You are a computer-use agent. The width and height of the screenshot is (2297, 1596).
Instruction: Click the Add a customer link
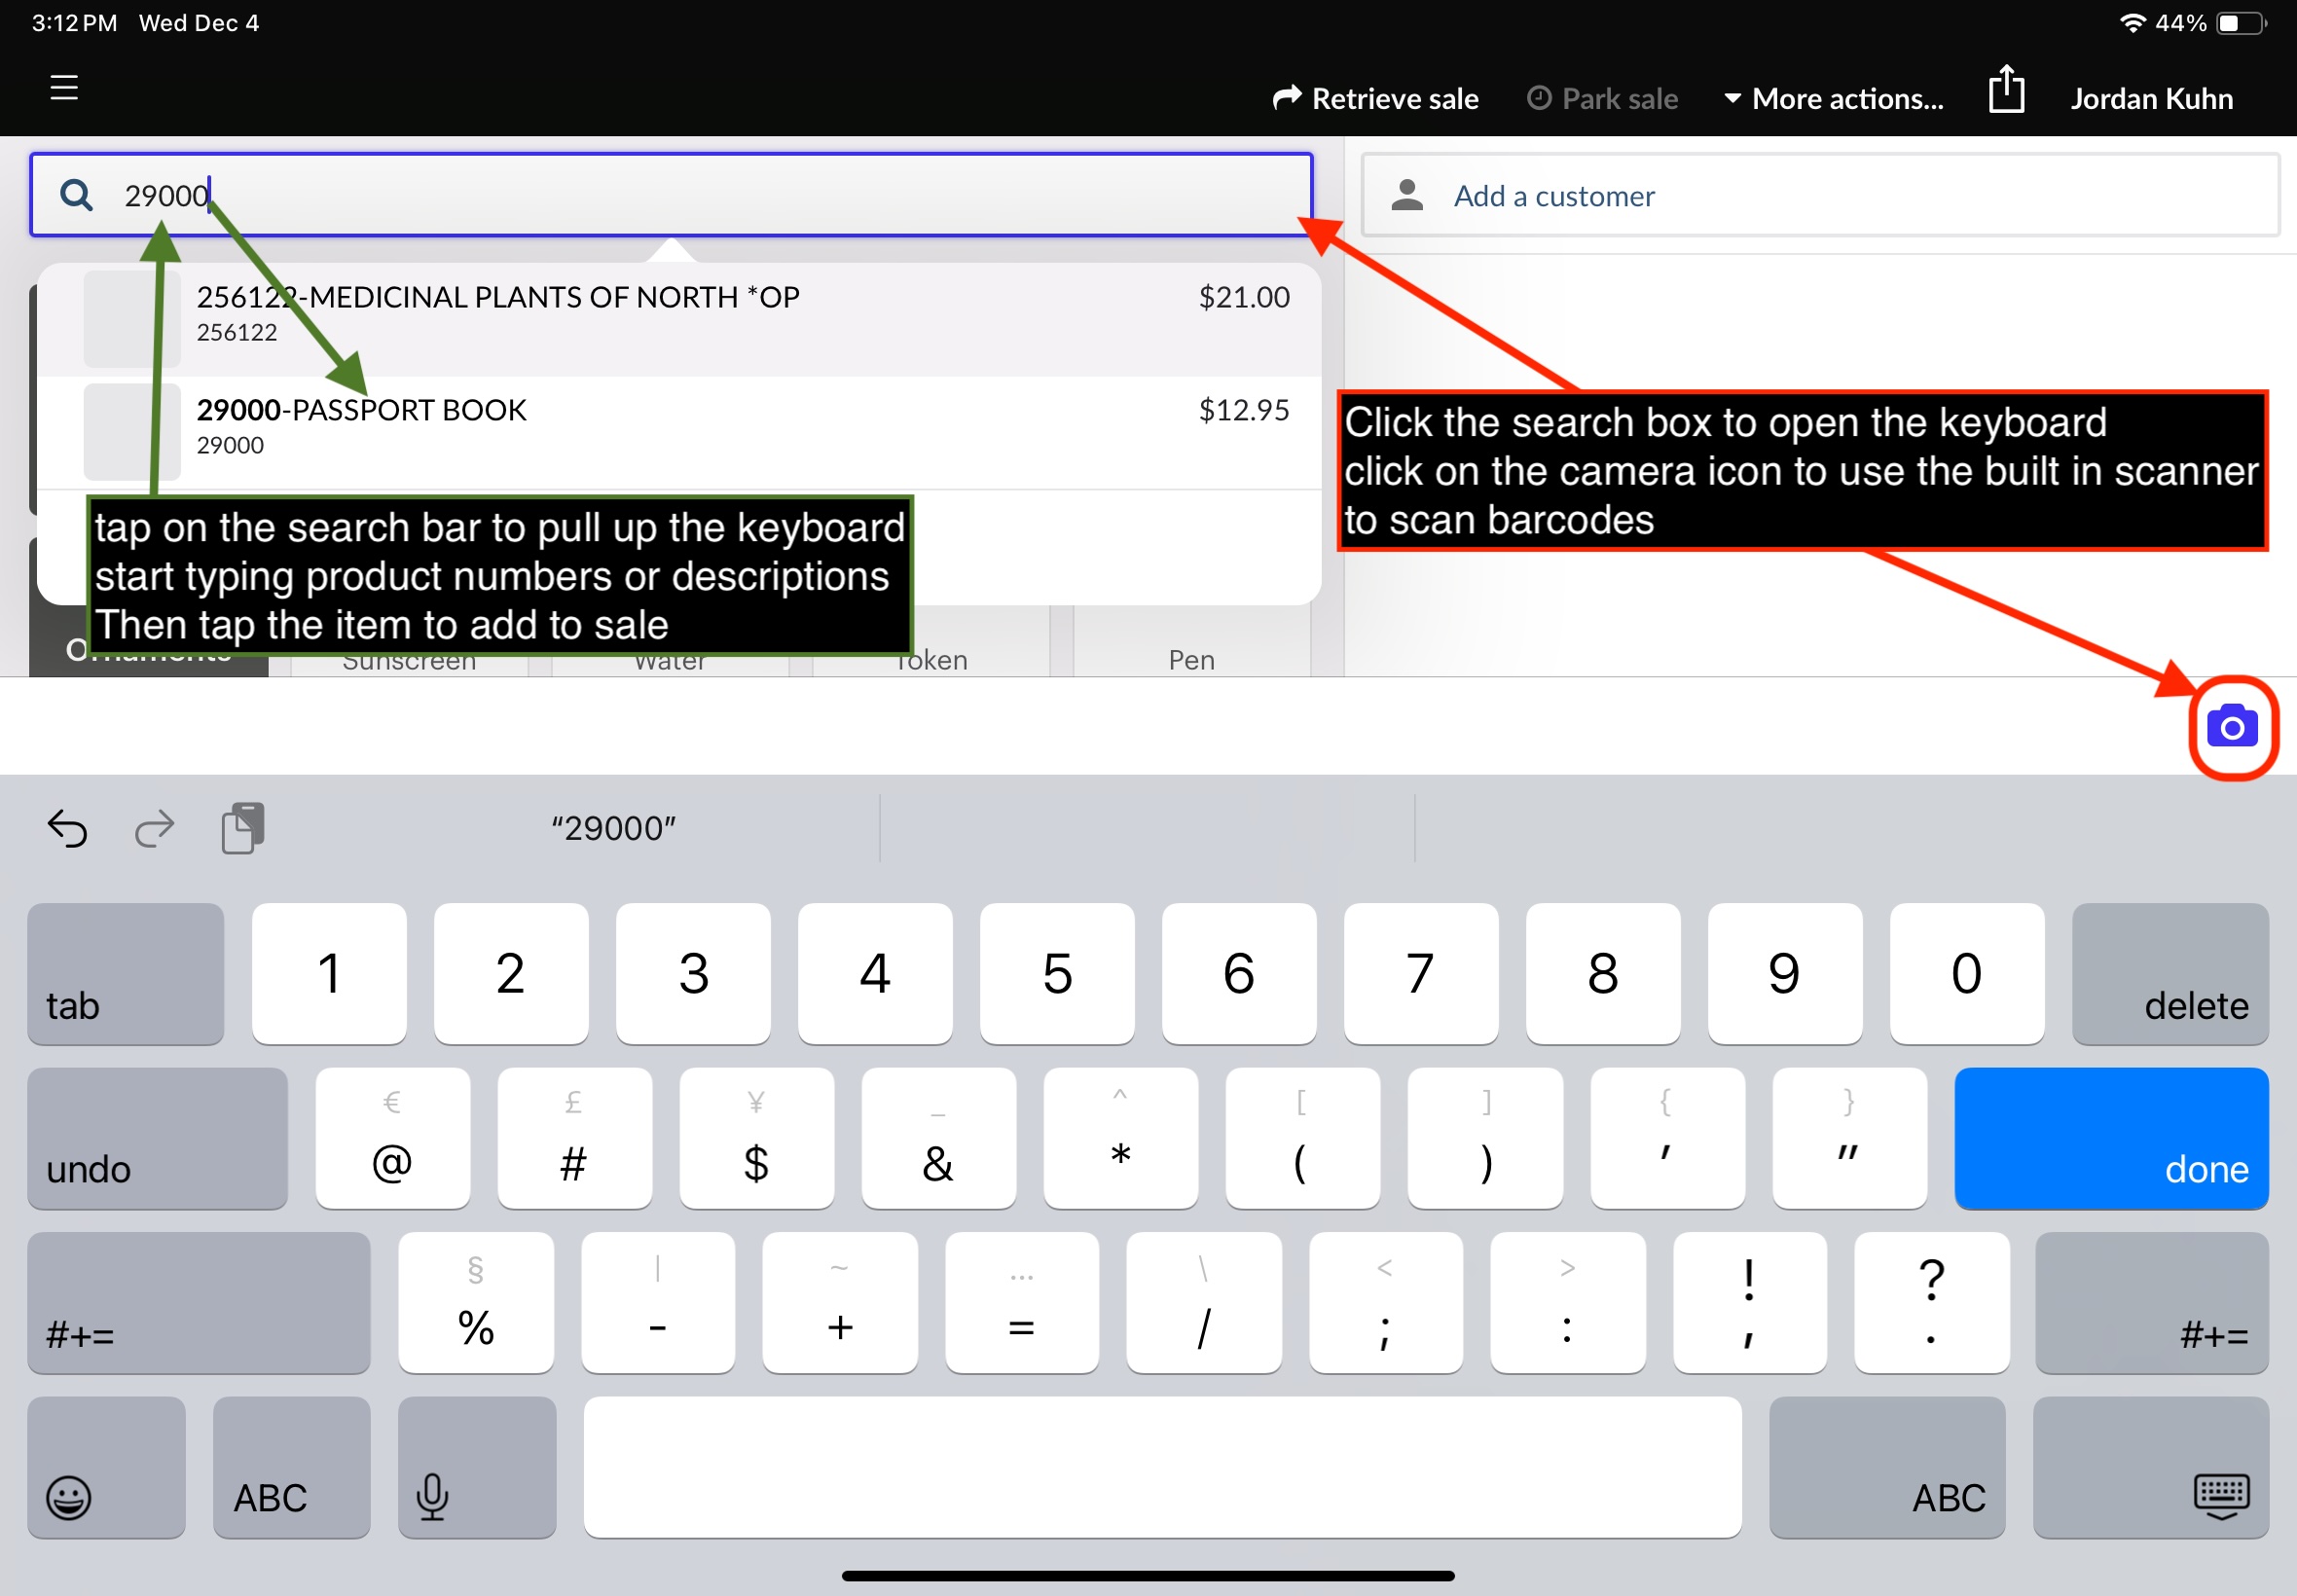pos(1553,196)
